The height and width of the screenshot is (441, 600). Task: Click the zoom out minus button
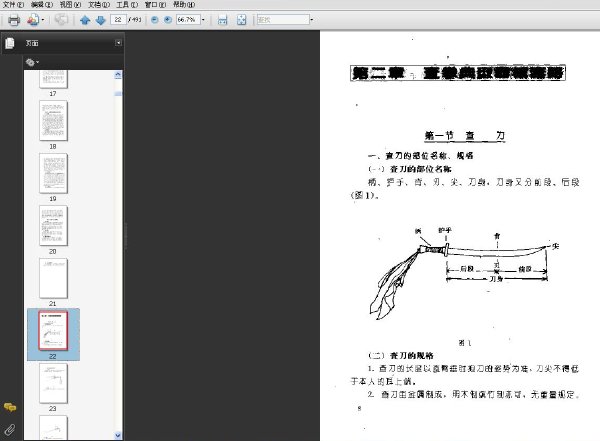pyautogui.click(x=155, y=20)
